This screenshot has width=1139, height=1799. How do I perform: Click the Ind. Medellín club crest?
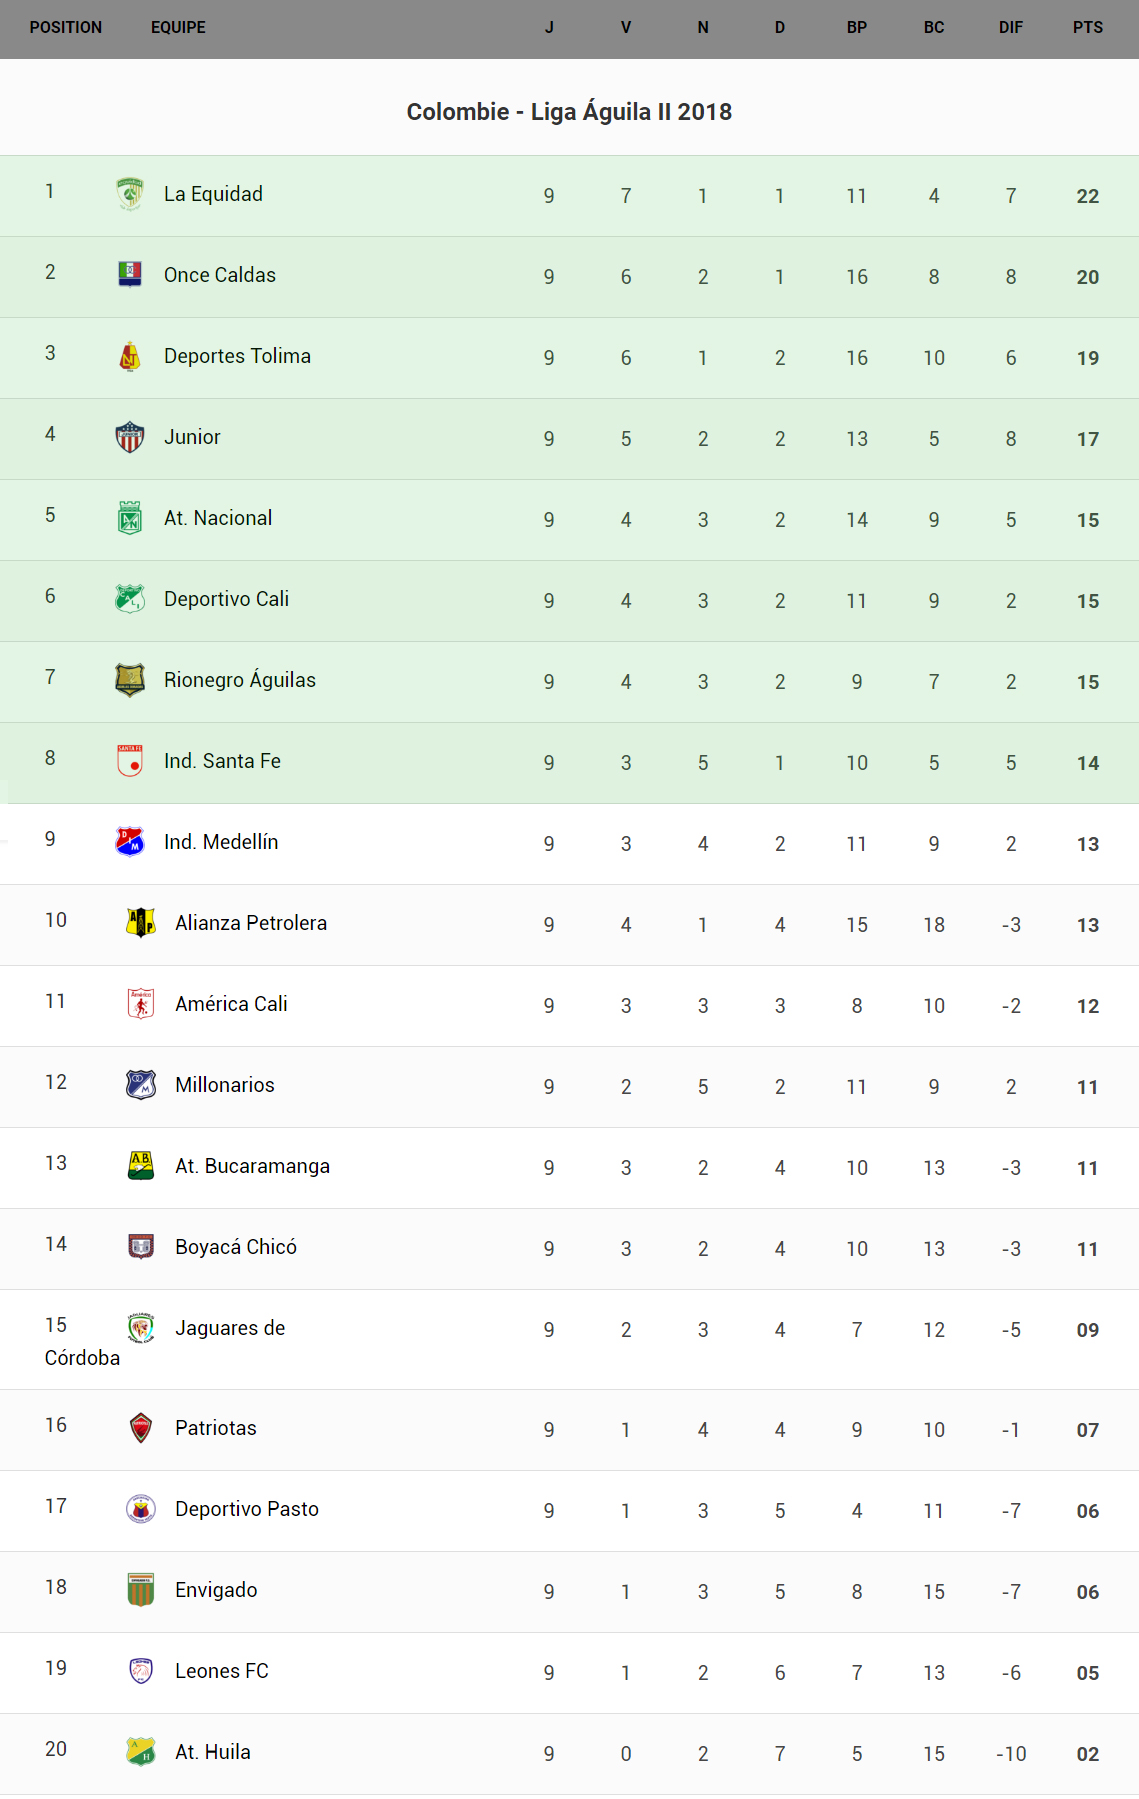130,842
